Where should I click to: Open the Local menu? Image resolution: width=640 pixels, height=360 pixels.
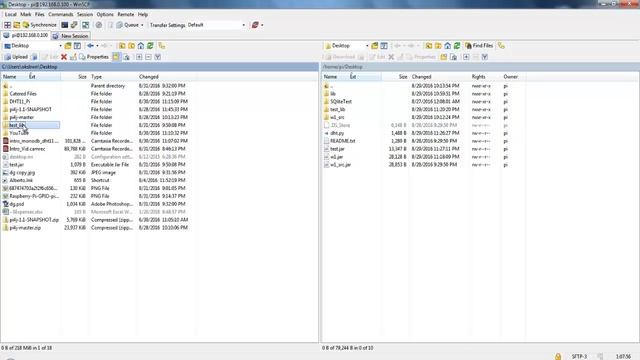(11, 14)
